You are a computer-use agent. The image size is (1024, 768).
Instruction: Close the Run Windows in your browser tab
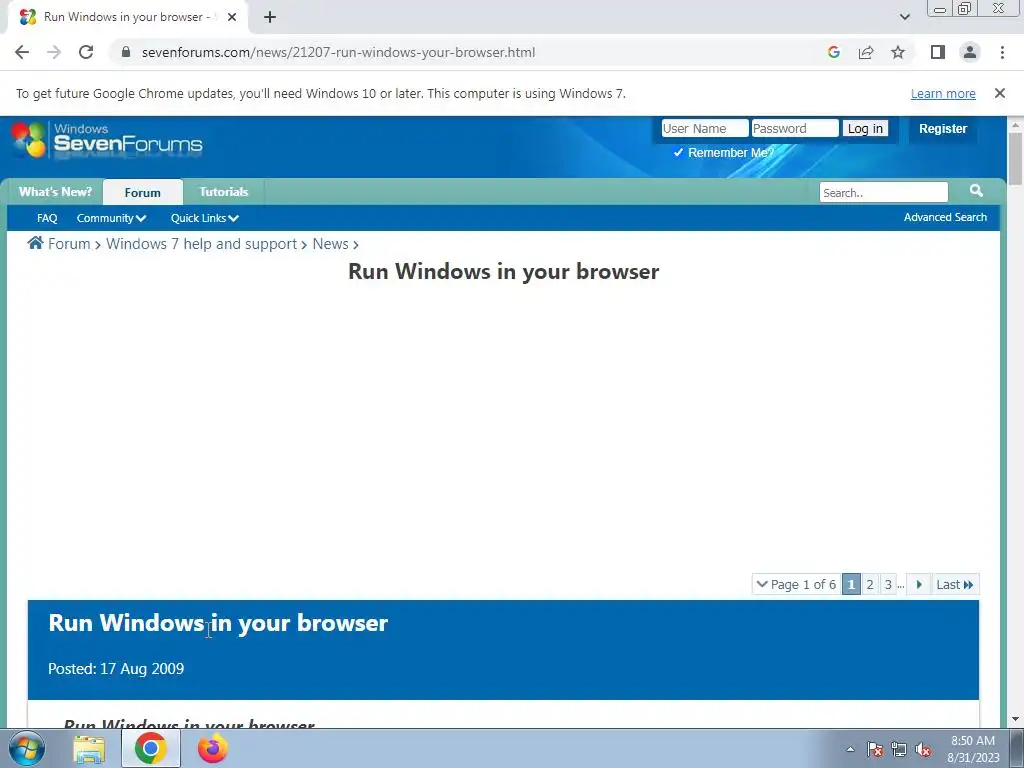(x=232, y=17)
